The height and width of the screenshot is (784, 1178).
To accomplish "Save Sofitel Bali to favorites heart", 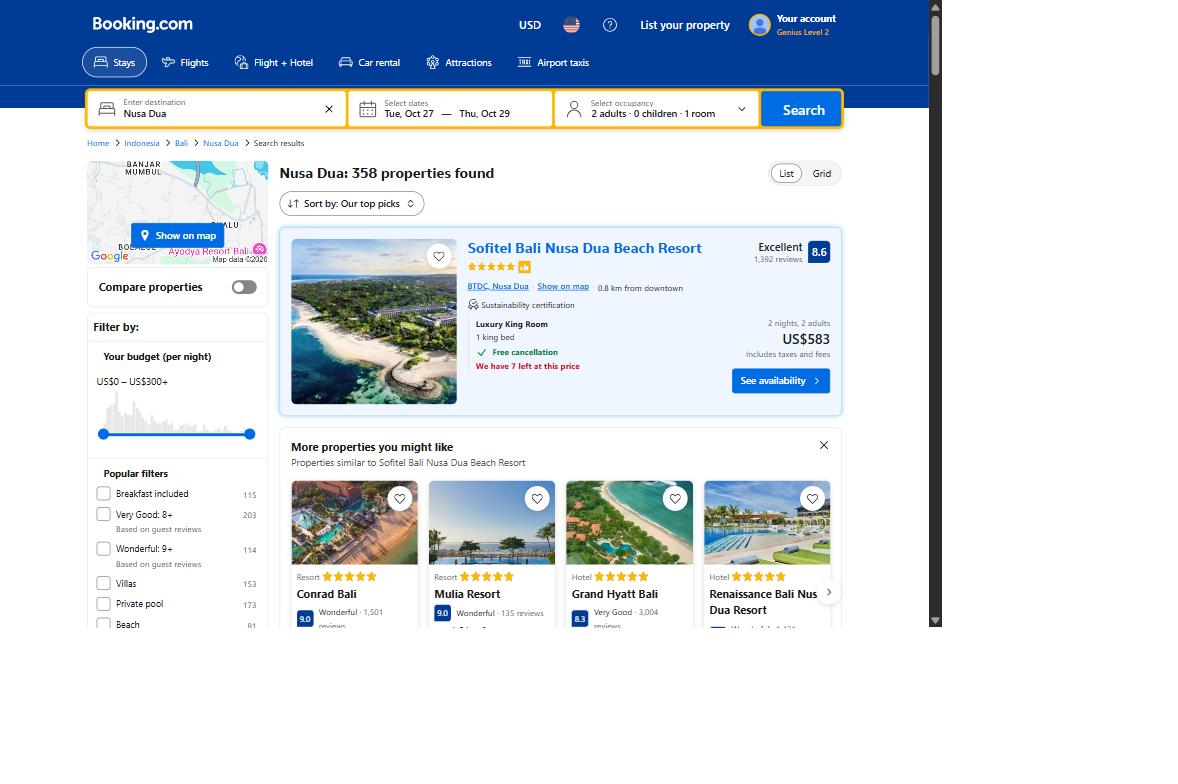I will [x=439, y=256].
